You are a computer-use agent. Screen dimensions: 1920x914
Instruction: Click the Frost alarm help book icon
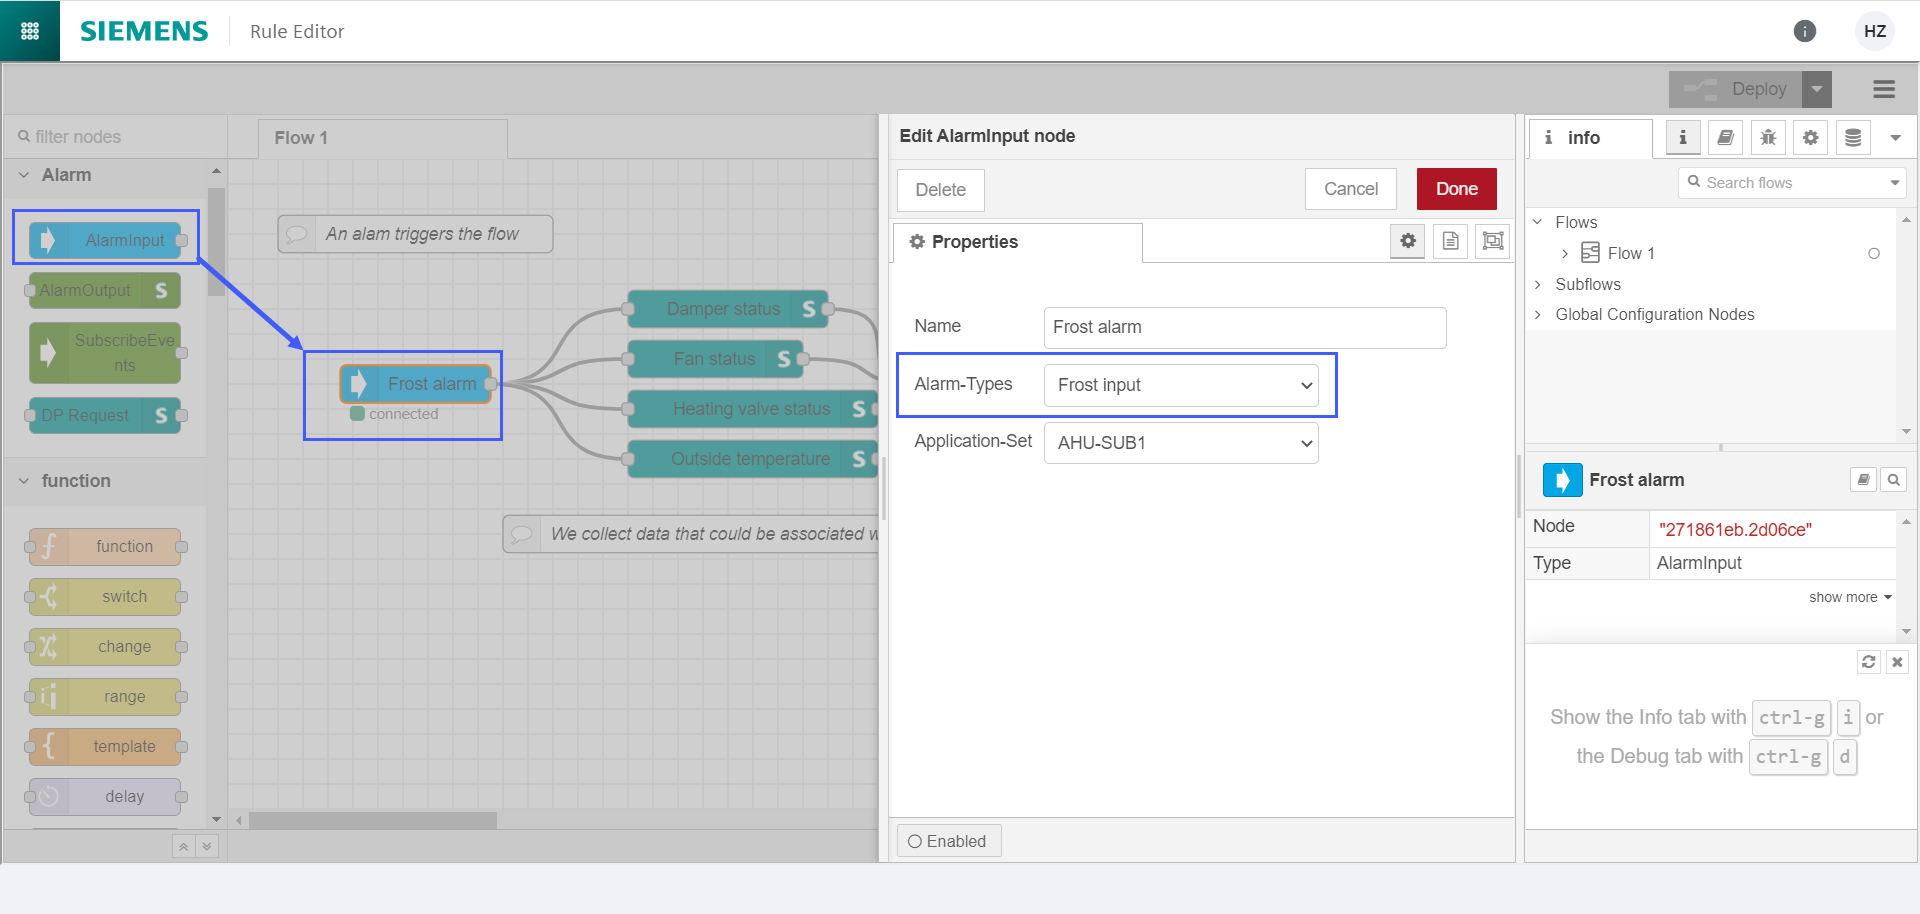tap(1863, 480)
